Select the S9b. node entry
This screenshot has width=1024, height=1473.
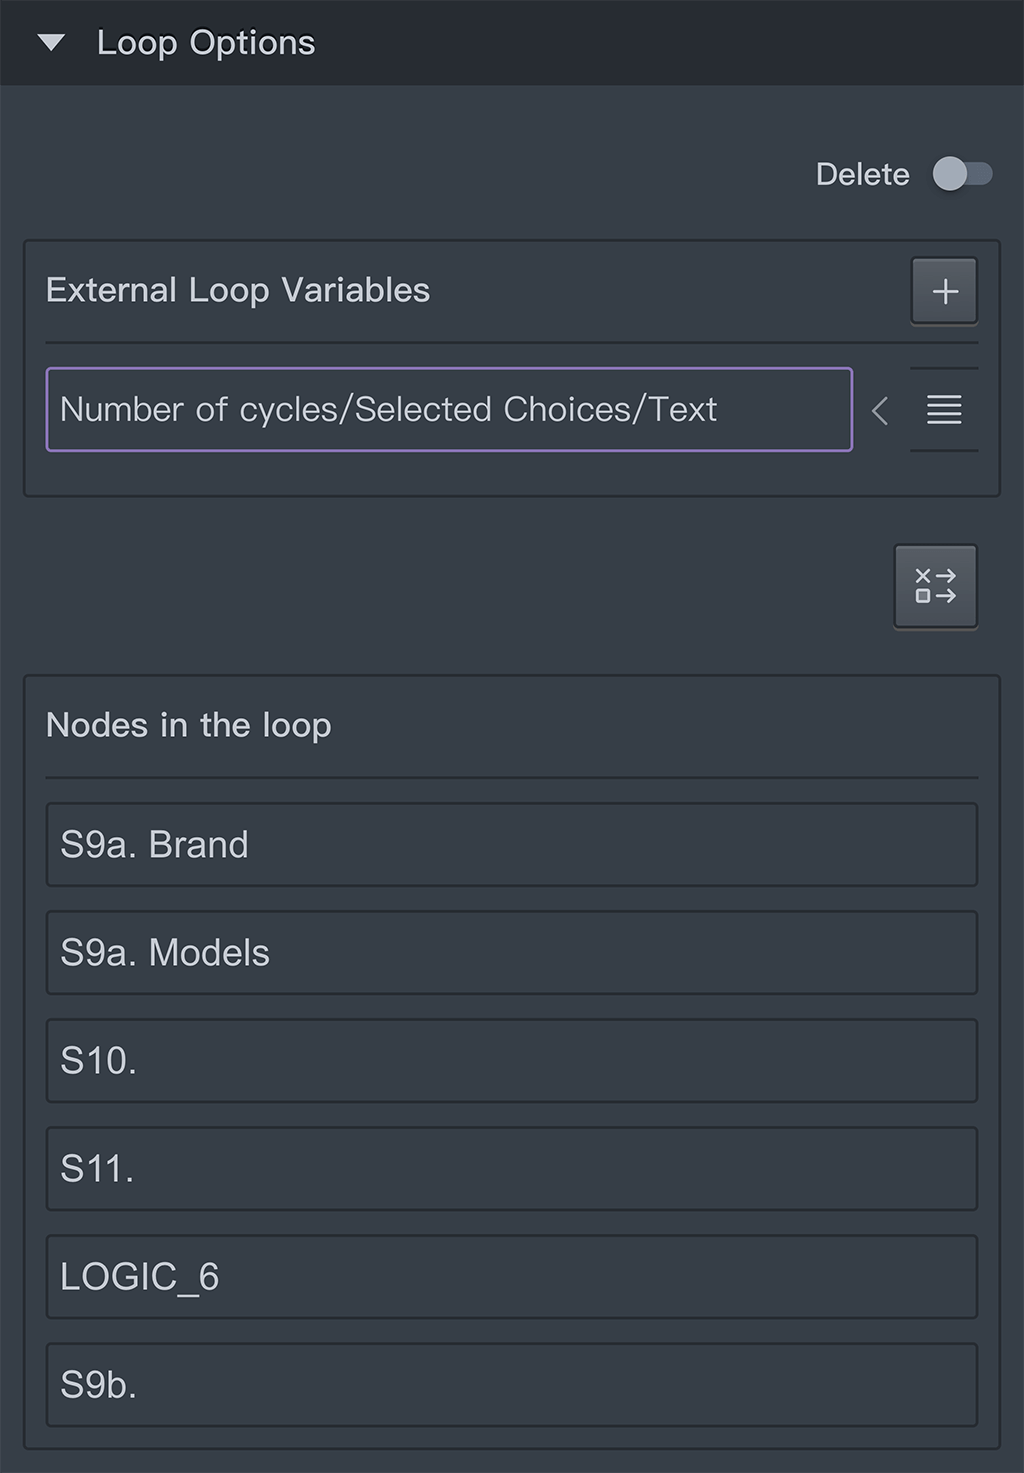click(x=511, y=1385)
